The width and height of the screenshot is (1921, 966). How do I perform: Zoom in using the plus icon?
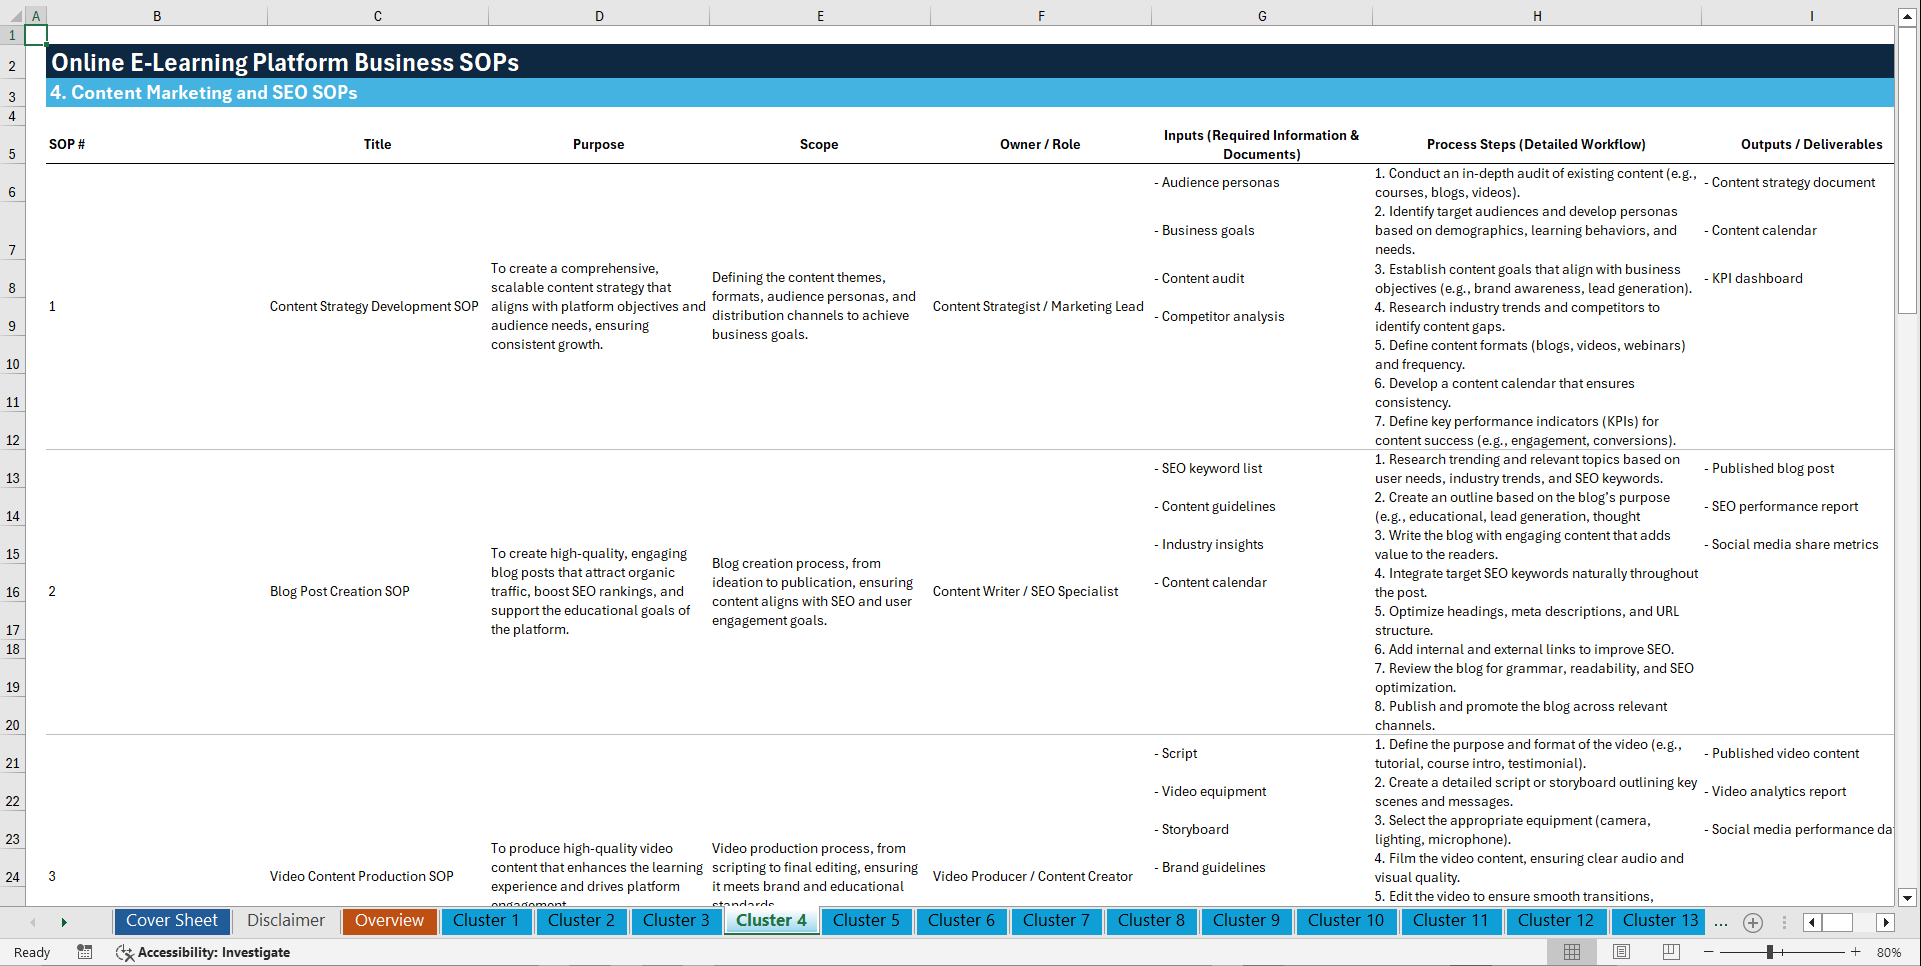(x=1856, y=952)
